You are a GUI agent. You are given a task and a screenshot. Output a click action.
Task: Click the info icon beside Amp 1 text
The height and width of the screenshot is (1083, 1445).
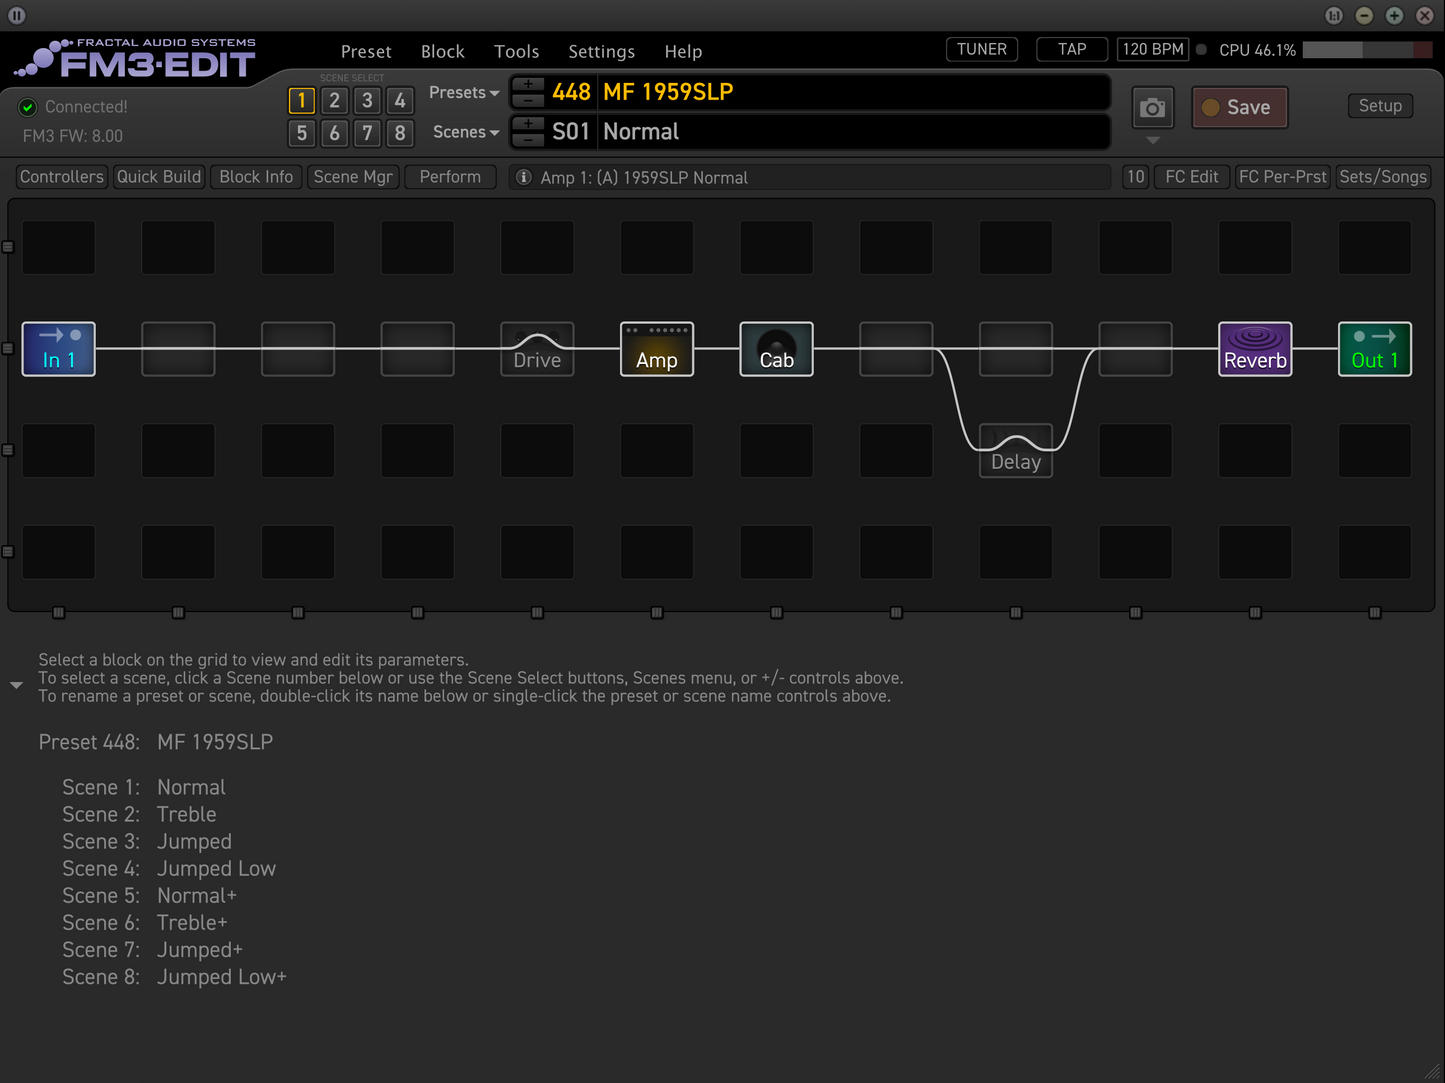[x=524, y=177]
